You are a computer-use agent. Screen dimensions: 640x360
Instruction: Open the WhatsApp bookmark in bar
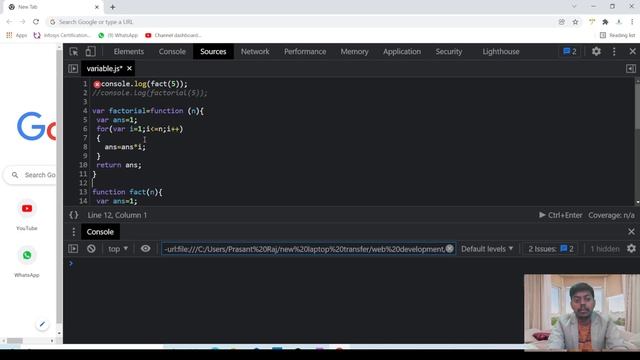(x=118, y=36)
